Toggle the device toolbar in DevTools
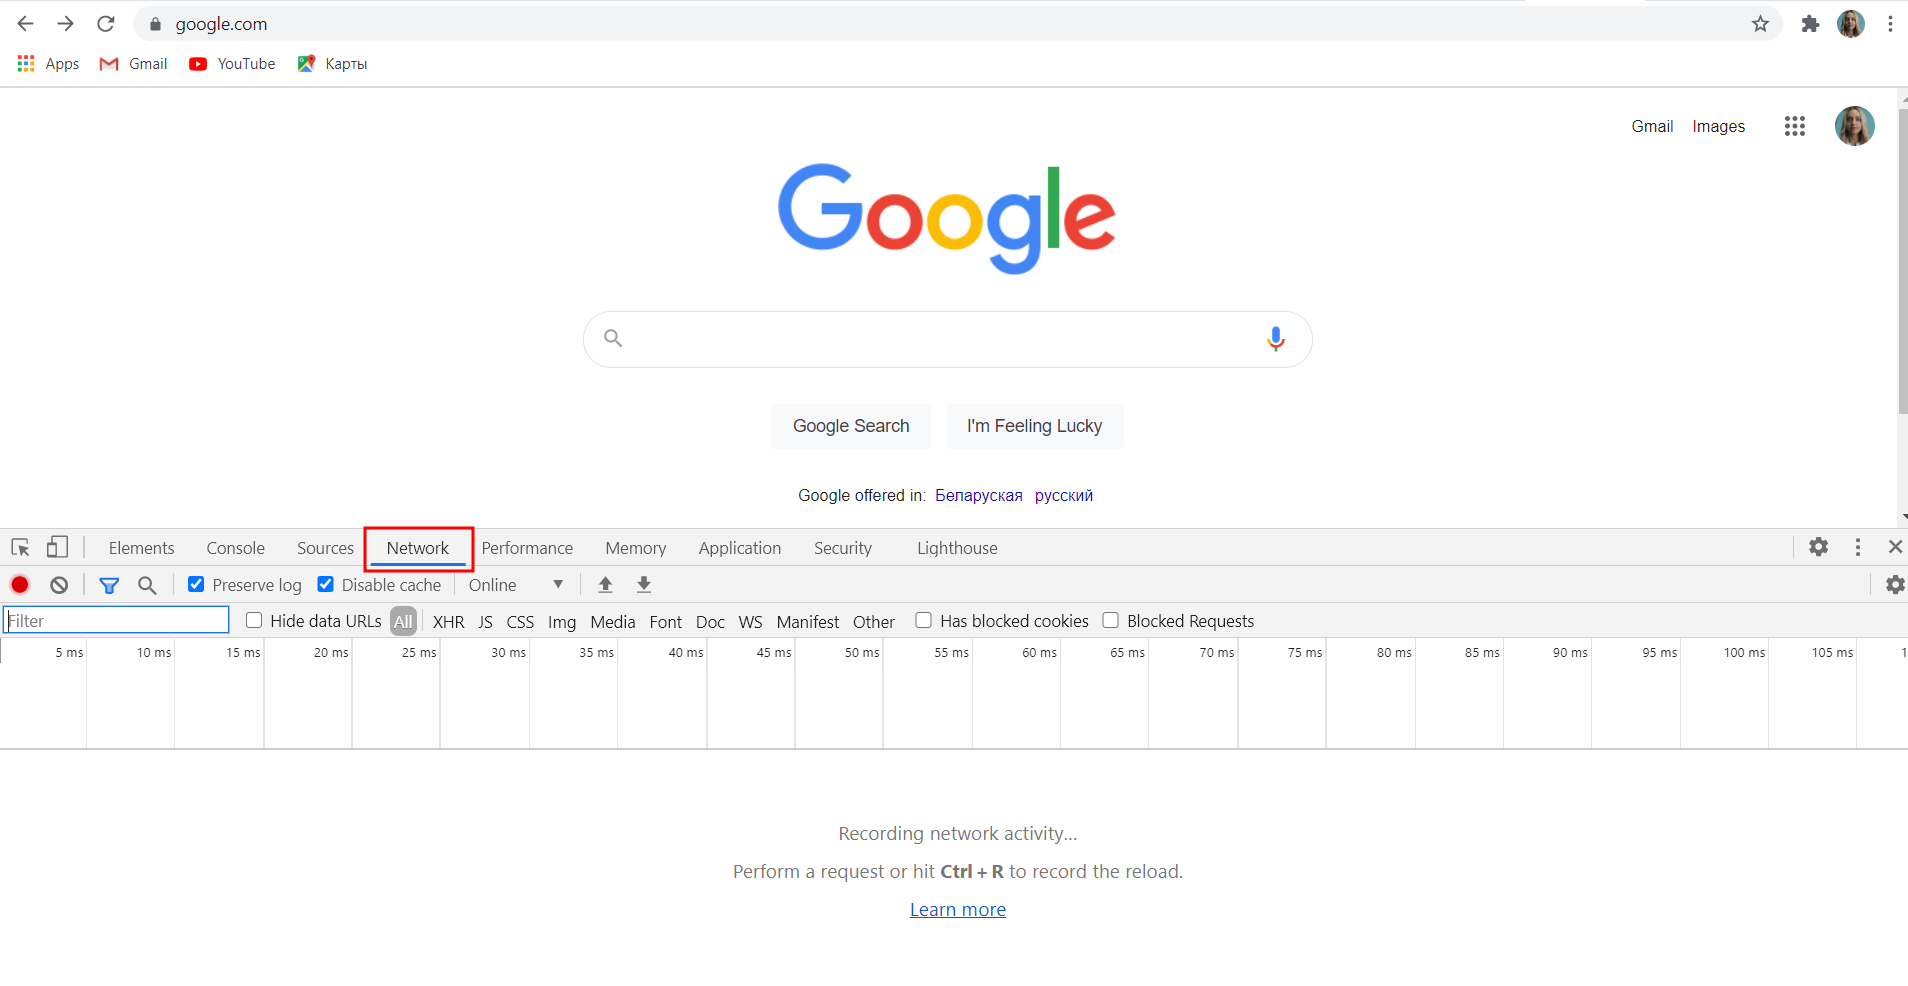 pyautogui.click(x=57, y=548)
